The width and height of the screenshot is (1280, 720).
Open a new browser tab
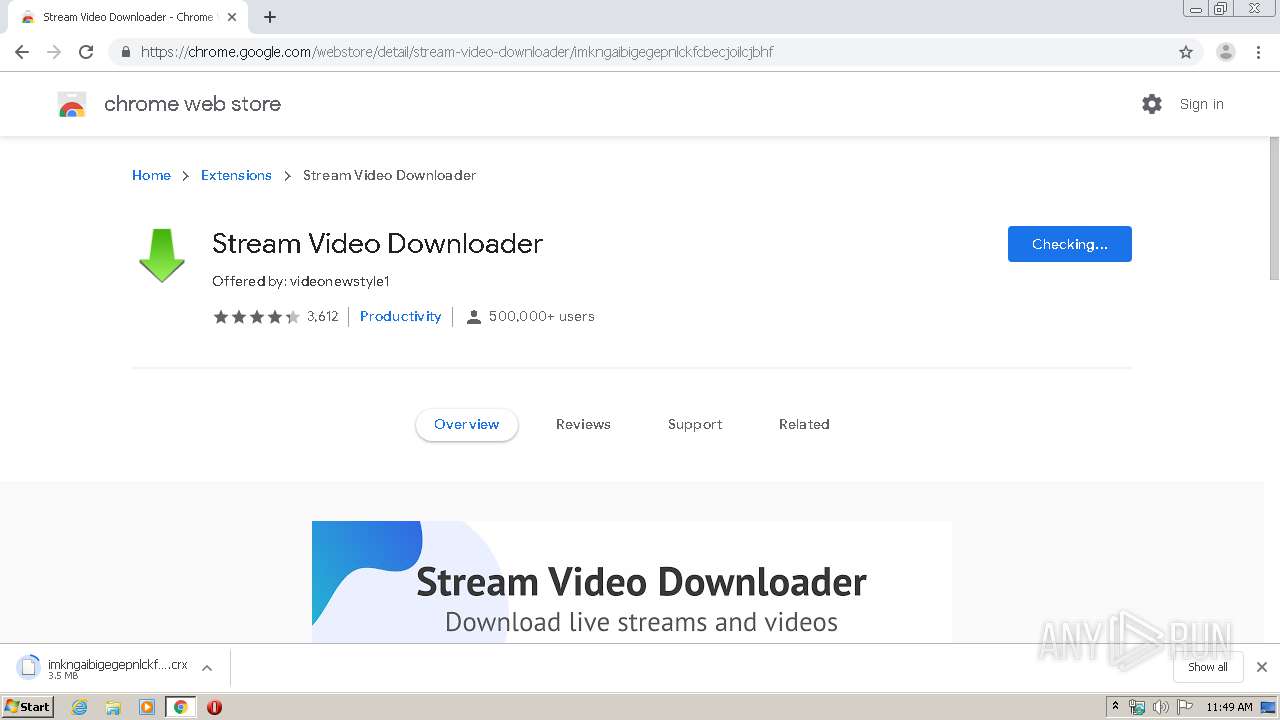[x=270, y=17]
